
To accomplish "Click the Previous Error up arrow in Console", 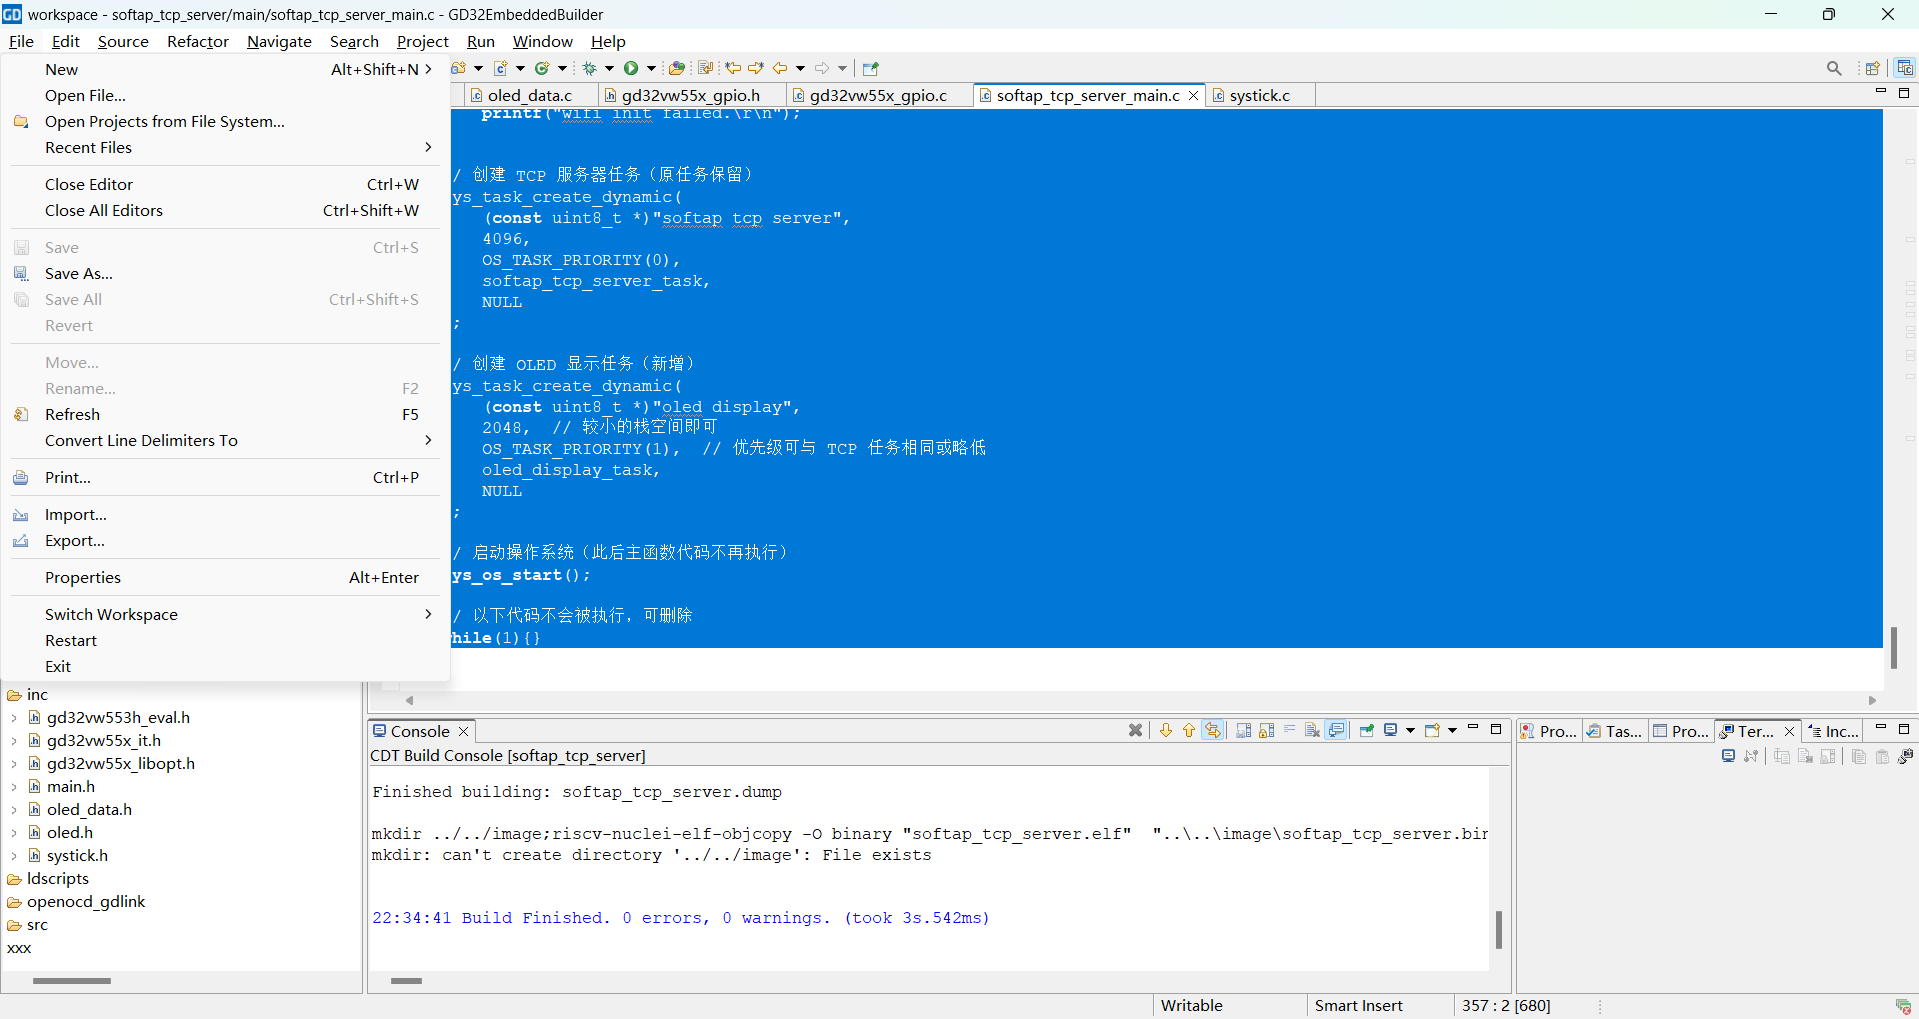I will coord(1189,731).
